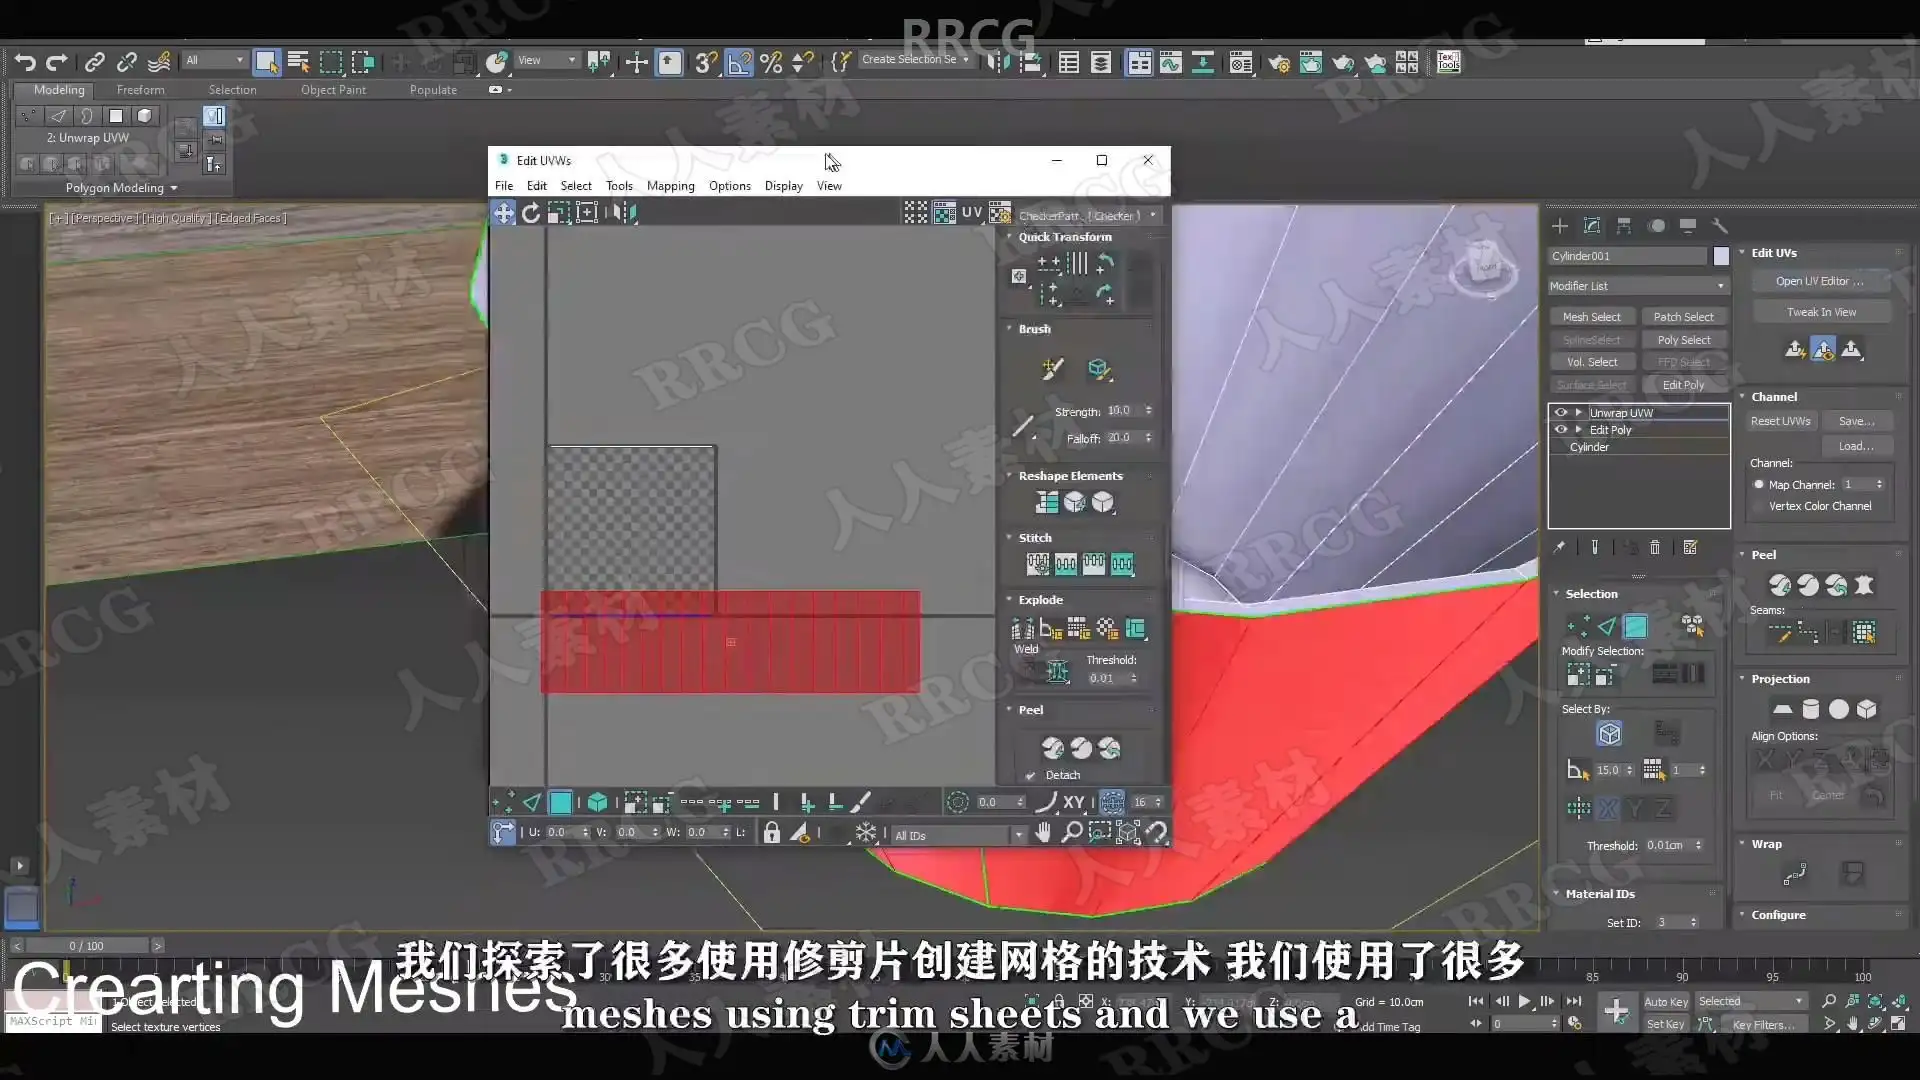
Task: Open the Tex Tools button
Action: tap(1447, 62)
